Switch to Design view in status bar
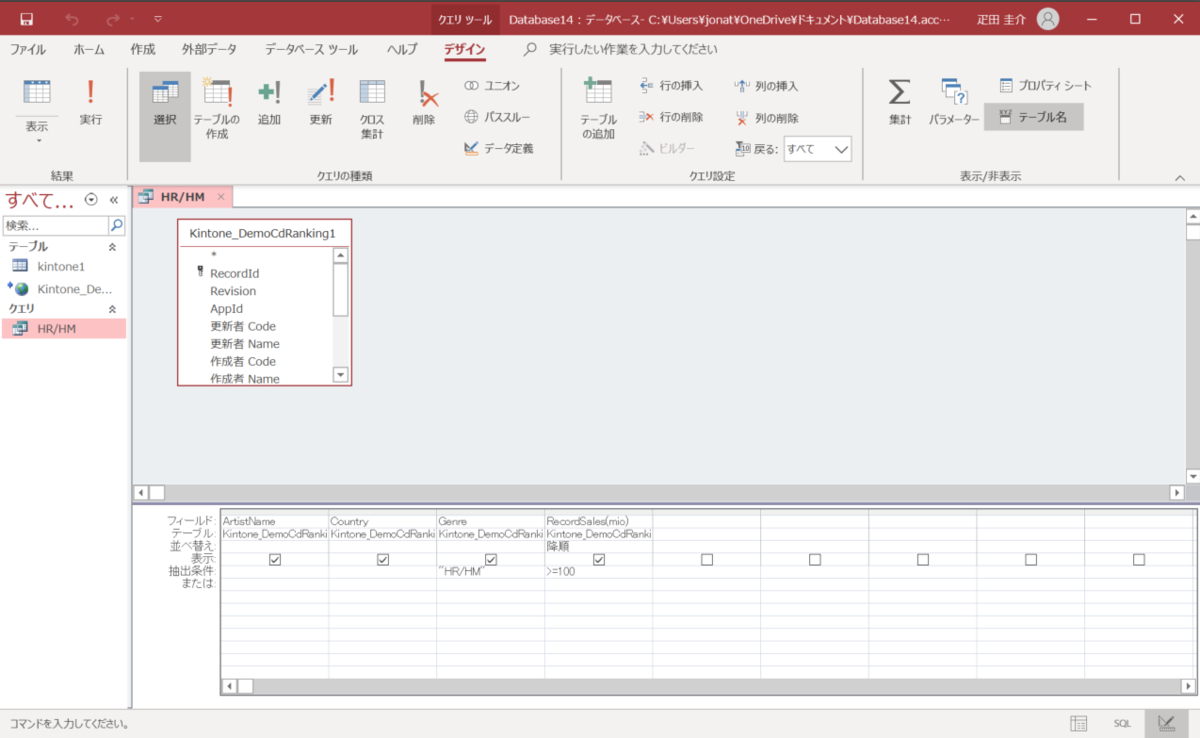Screen dimensions: 1200x738 (x=1166, y=723)
